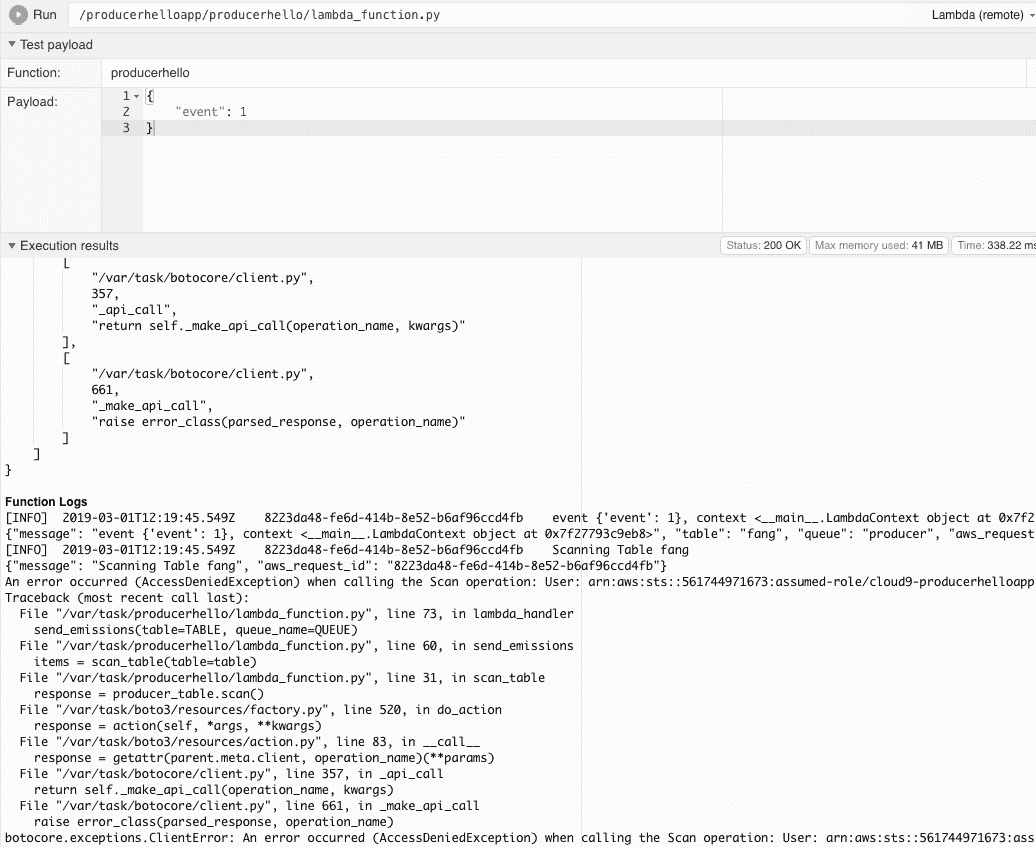Click the Run label text

pos(45,15)
